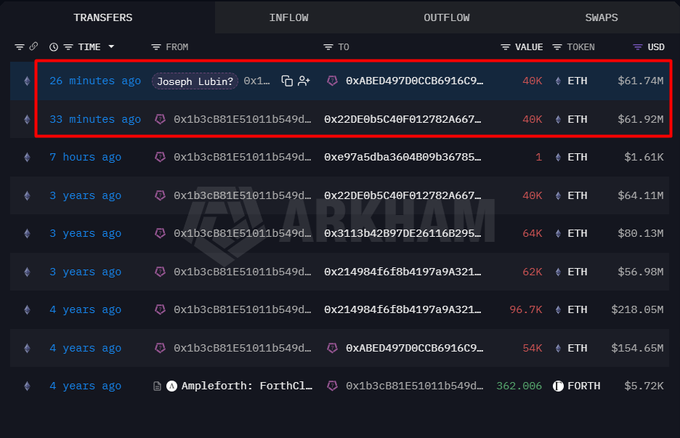The width and height of the screenshot is (680, 438).
Task: Click Ethereum chain icon in 33 minutes row
Action: coord(27,119)
